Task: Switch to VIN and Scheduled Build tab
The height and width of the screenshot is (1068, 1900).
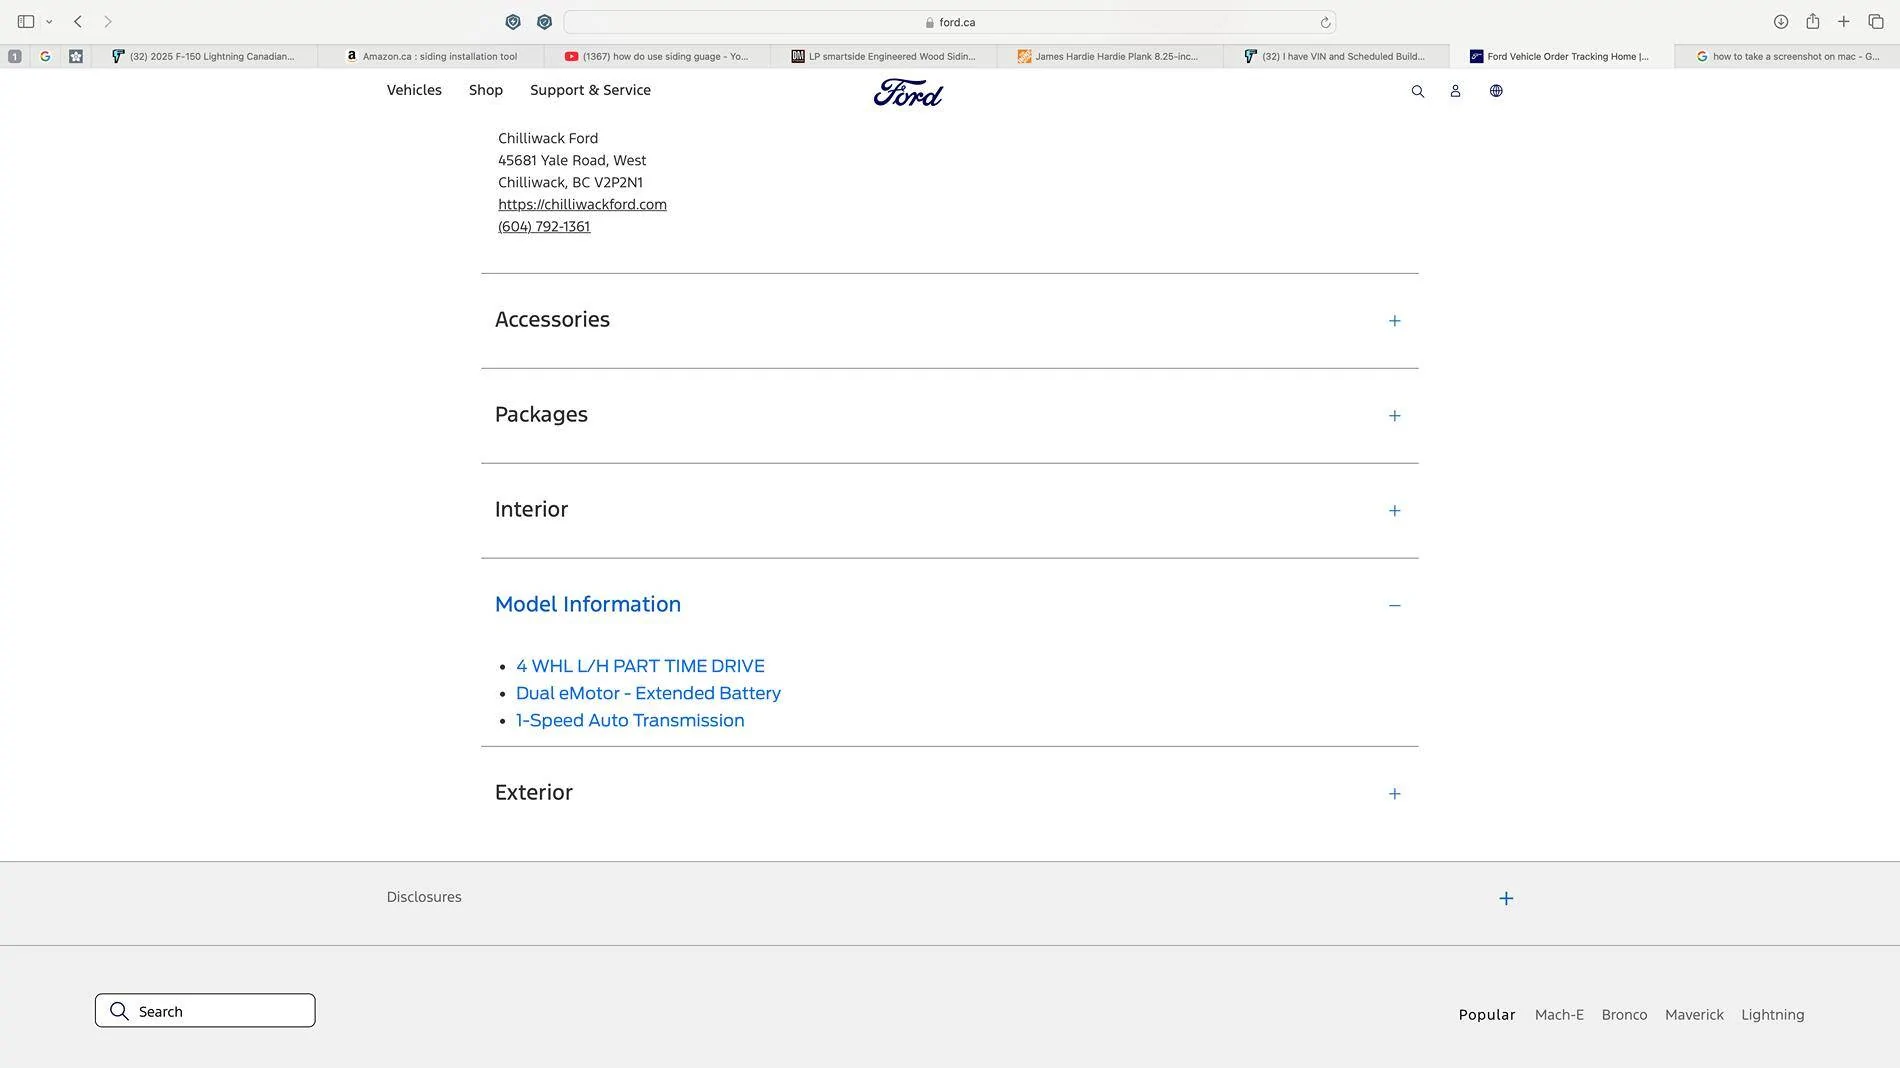Action: tap(1336, 56)
